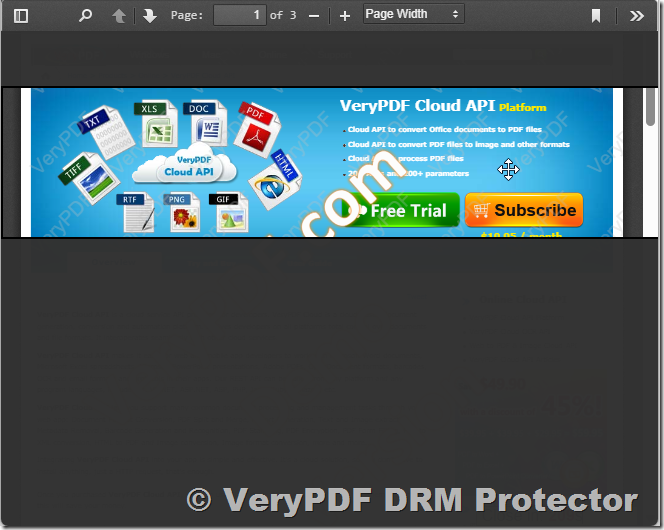Open the find-in-document search icon
This screenshot has width=664, height=530.
pos(86,16)
